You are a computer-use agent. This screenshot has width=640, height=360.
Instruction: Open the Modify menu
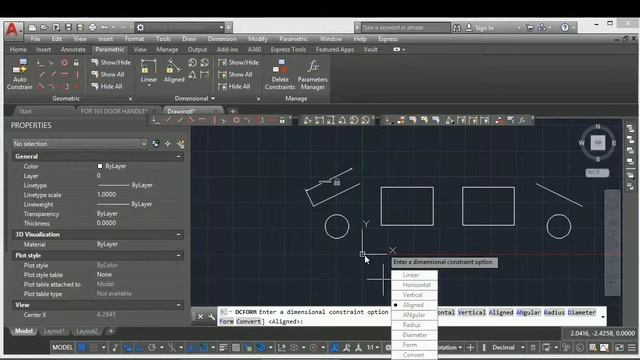[258, 39]
